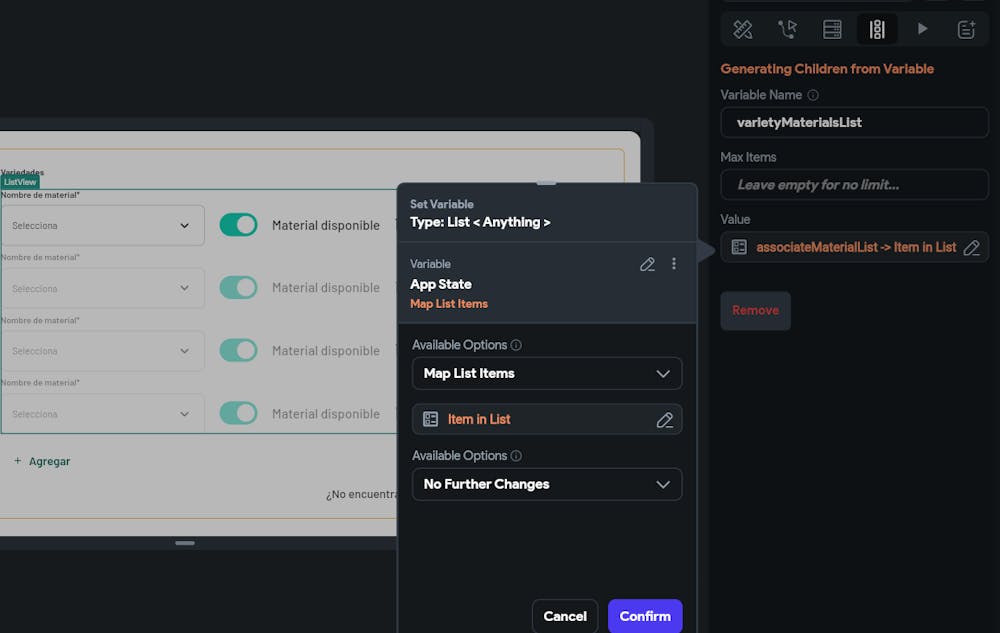This screenshot has height=633, width=1000.
Task: Open the design properties tab icon
Action: click(x=742, y=29)
